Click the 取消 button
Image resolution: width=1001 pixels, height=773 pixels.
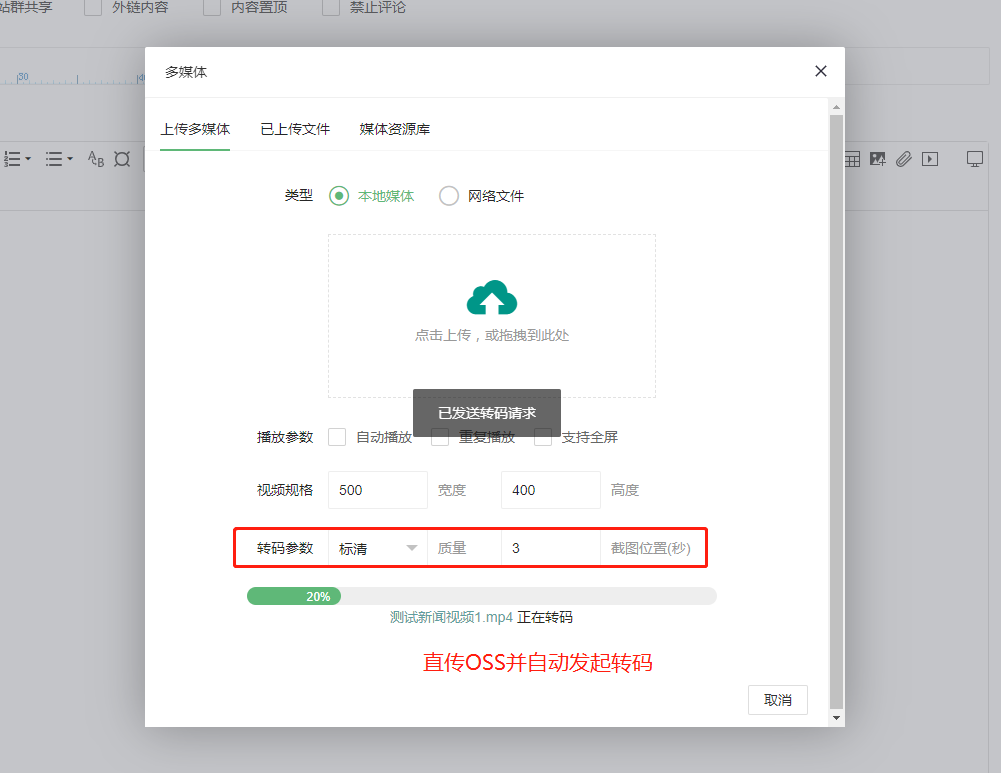coord(778,700)
